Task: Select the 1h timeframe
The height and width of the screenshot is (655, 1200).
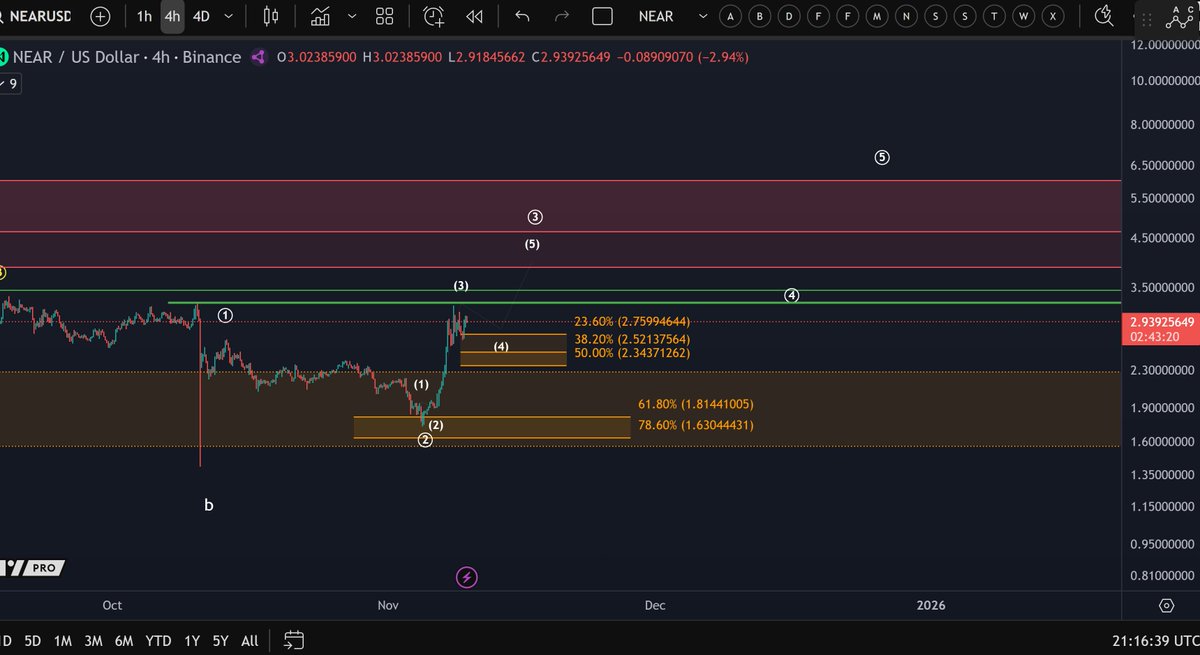Action: pos(145,16)
